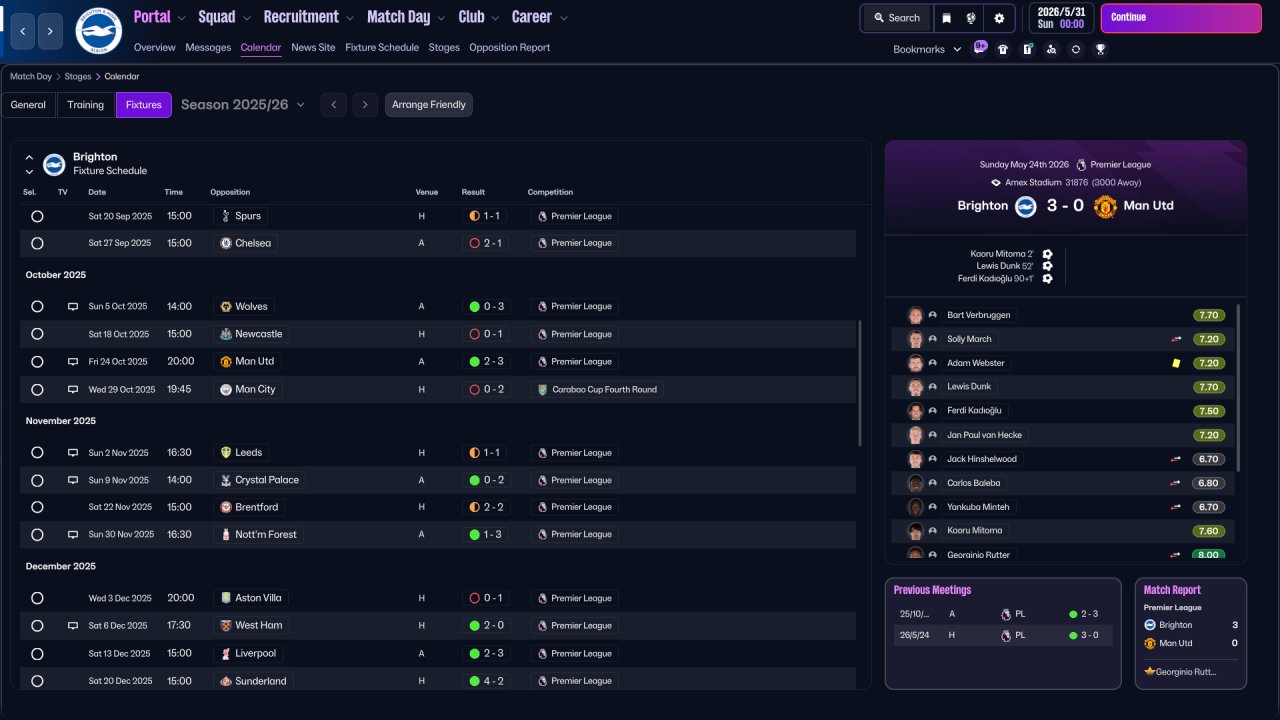Expand the Squad menu dropdown

click(x=246, y=18)
